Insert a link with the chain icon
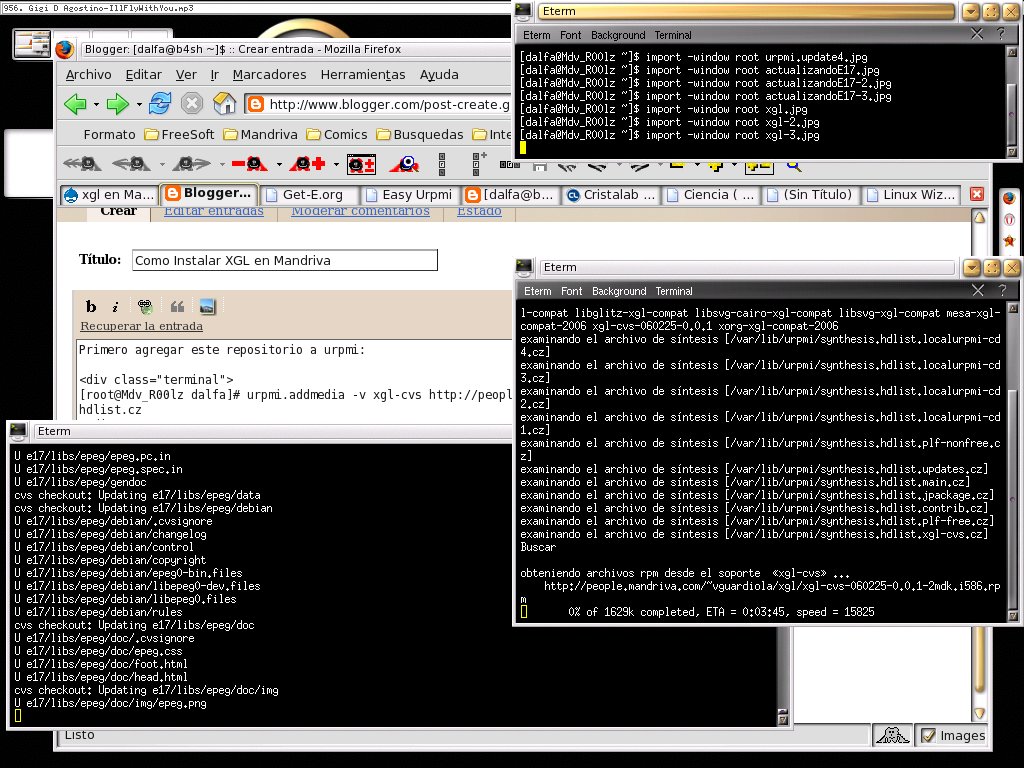This screenshot has height=768, width=1024. (x=145, y=306)
